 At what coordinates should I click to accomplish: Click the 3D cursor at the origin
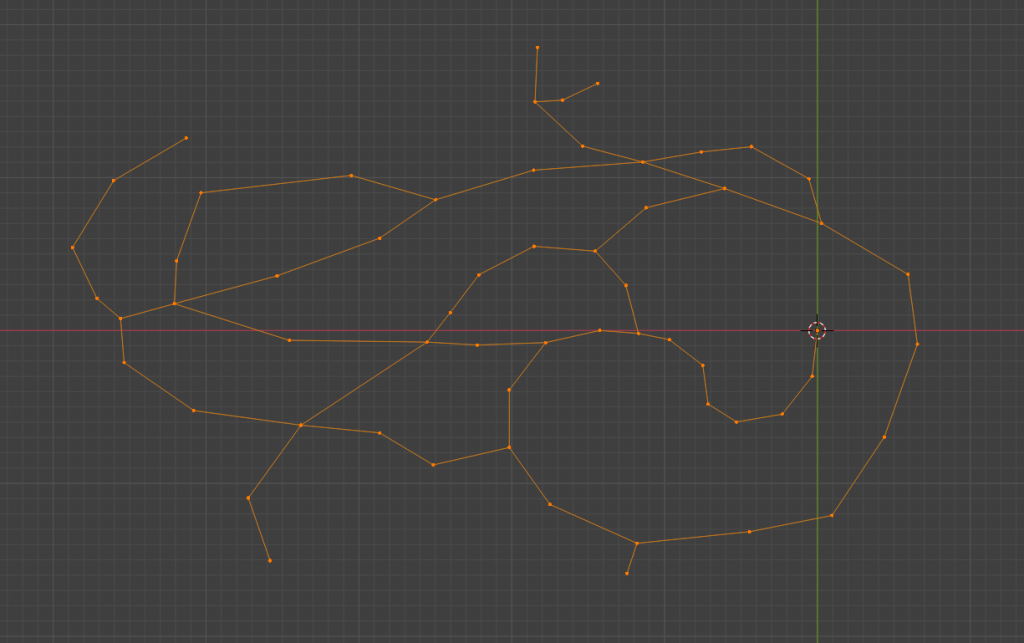(x=817, y=330)
